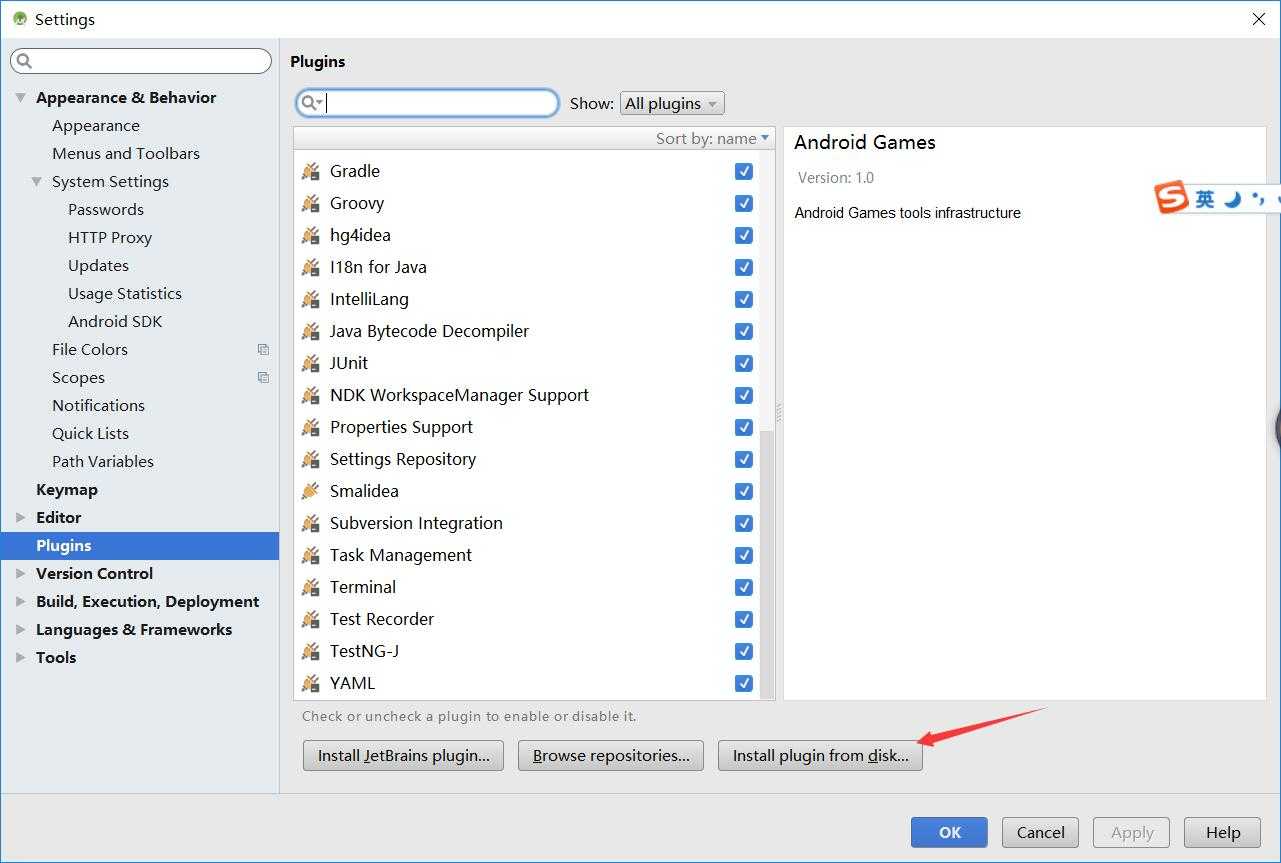Click the Groovy plugin icon

point(311,203)
